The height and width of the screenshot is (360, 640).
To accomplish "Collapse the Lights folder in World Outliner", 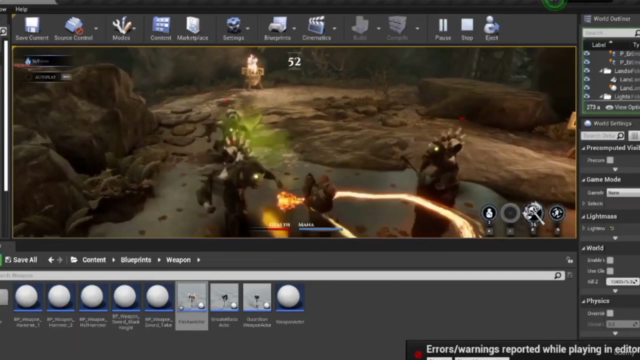I will tap(601, 97).
